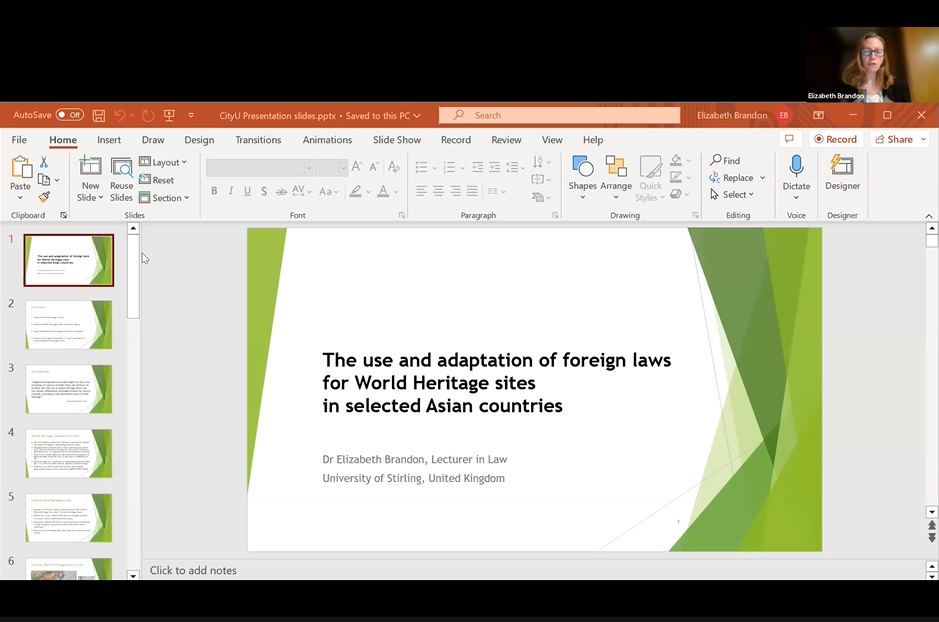This screenshot has width=939, height=622.
Task: Open the Select dropdown in Editing
Action: click(734, 195)
